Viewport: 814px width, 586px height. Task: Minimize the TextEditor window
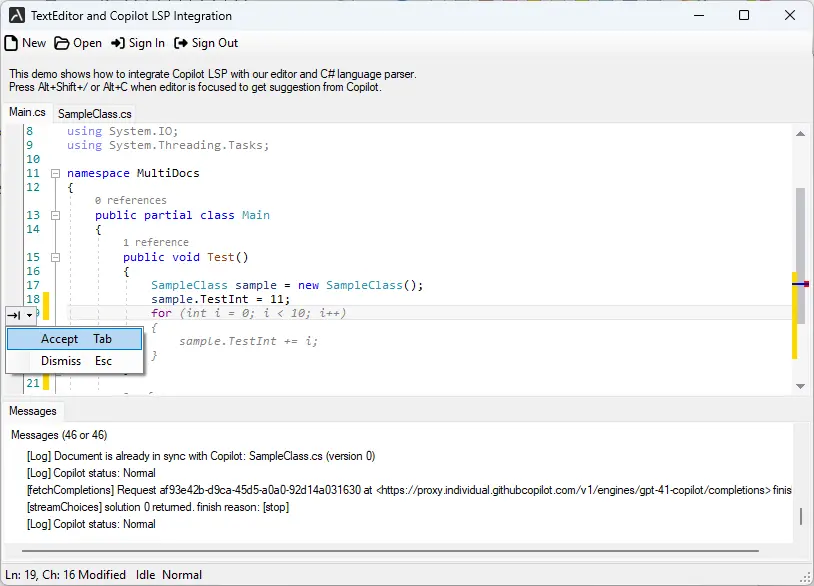pyautogui.click(x=699, y=16)
